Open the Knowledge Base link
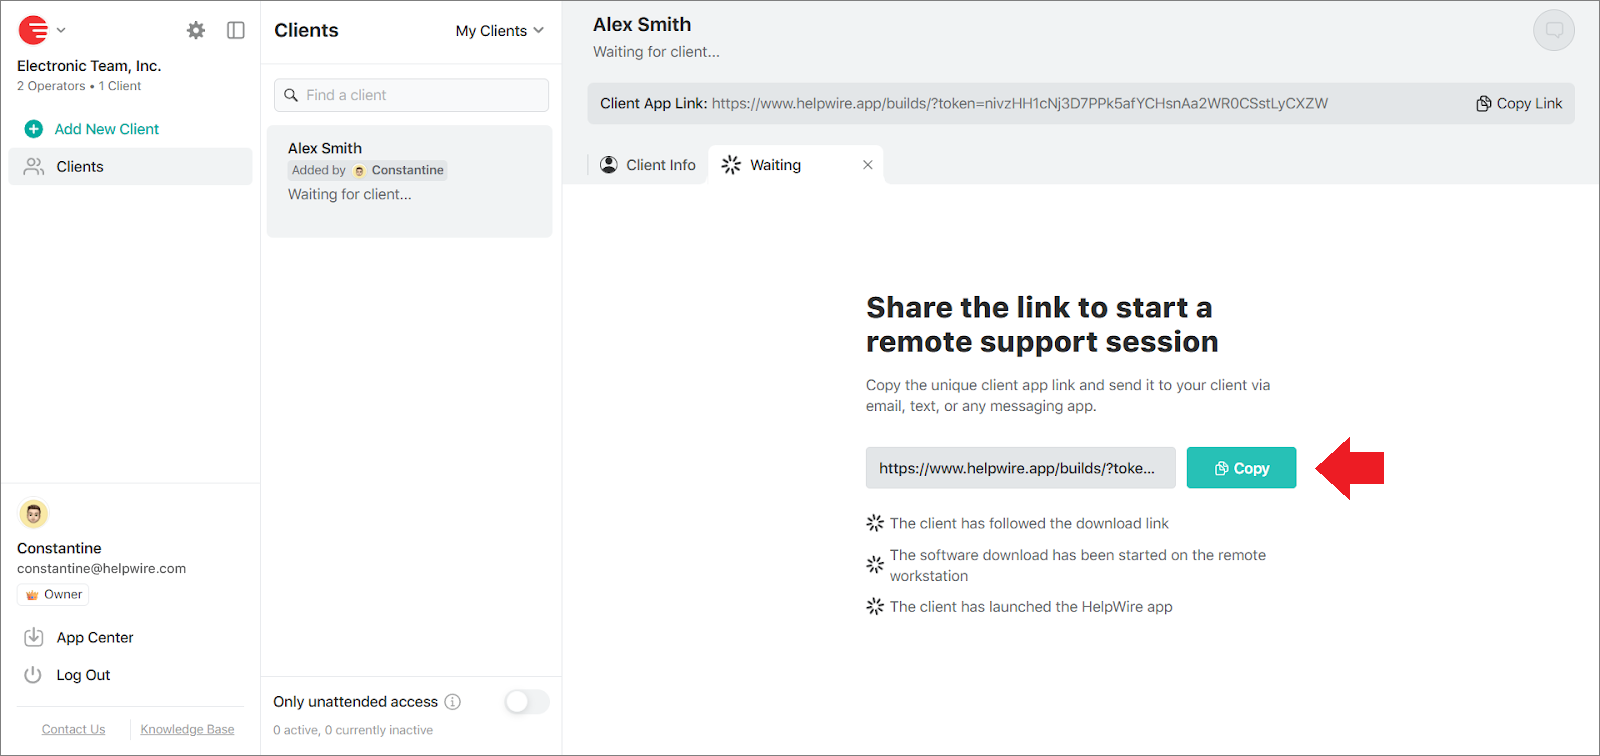 point(187,729)
